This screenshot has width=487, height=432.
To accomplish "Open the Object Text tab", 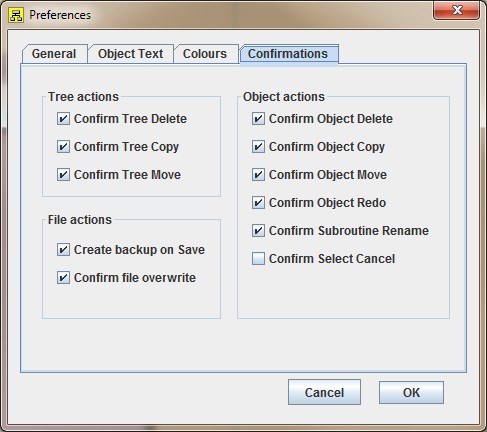I will (x=130, y=54).
